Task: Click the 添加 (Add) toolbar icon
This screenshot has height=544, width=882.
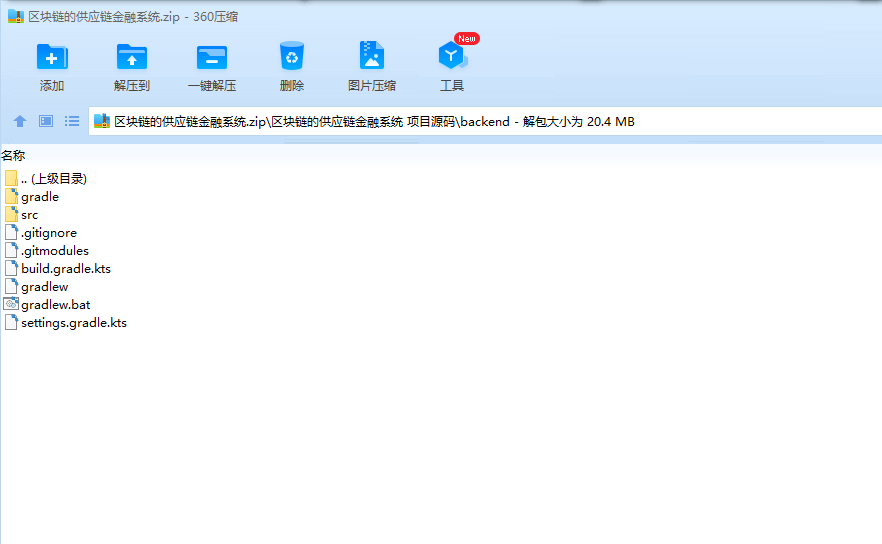Action: [52, 57]
